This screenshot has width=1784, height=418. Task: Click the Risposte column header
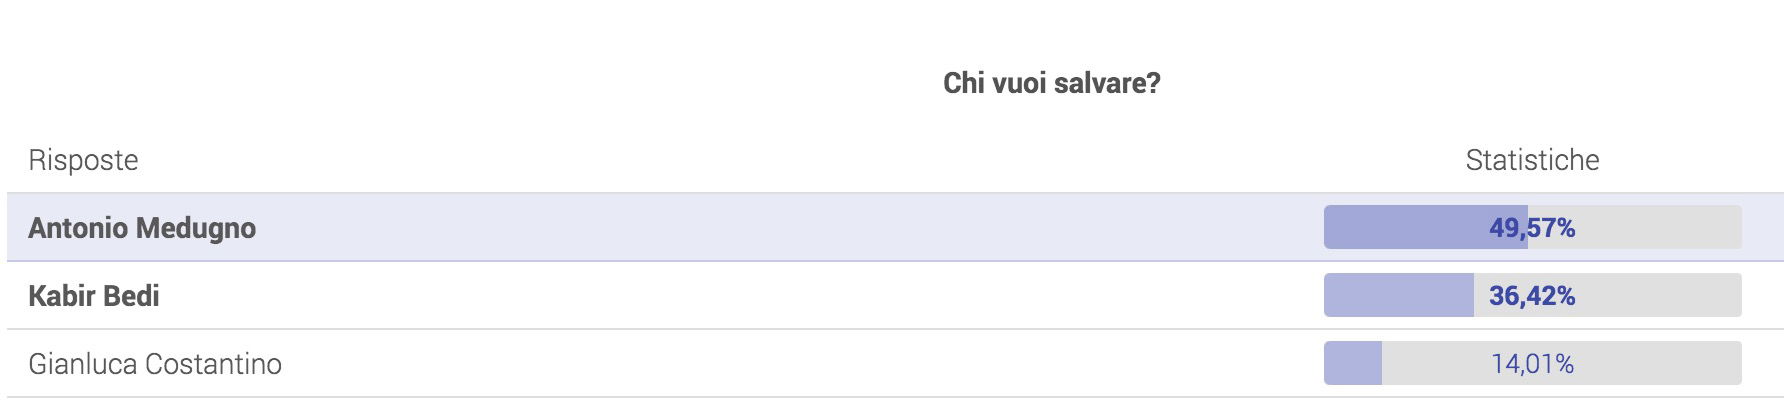click(83, 160)
